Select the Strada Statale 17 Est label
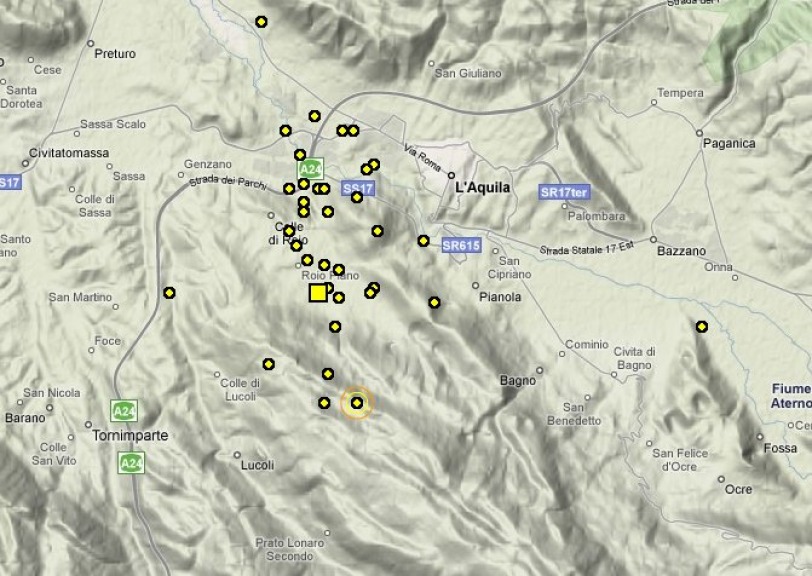The width and height of the screenshot is (812, 576). 587,249
